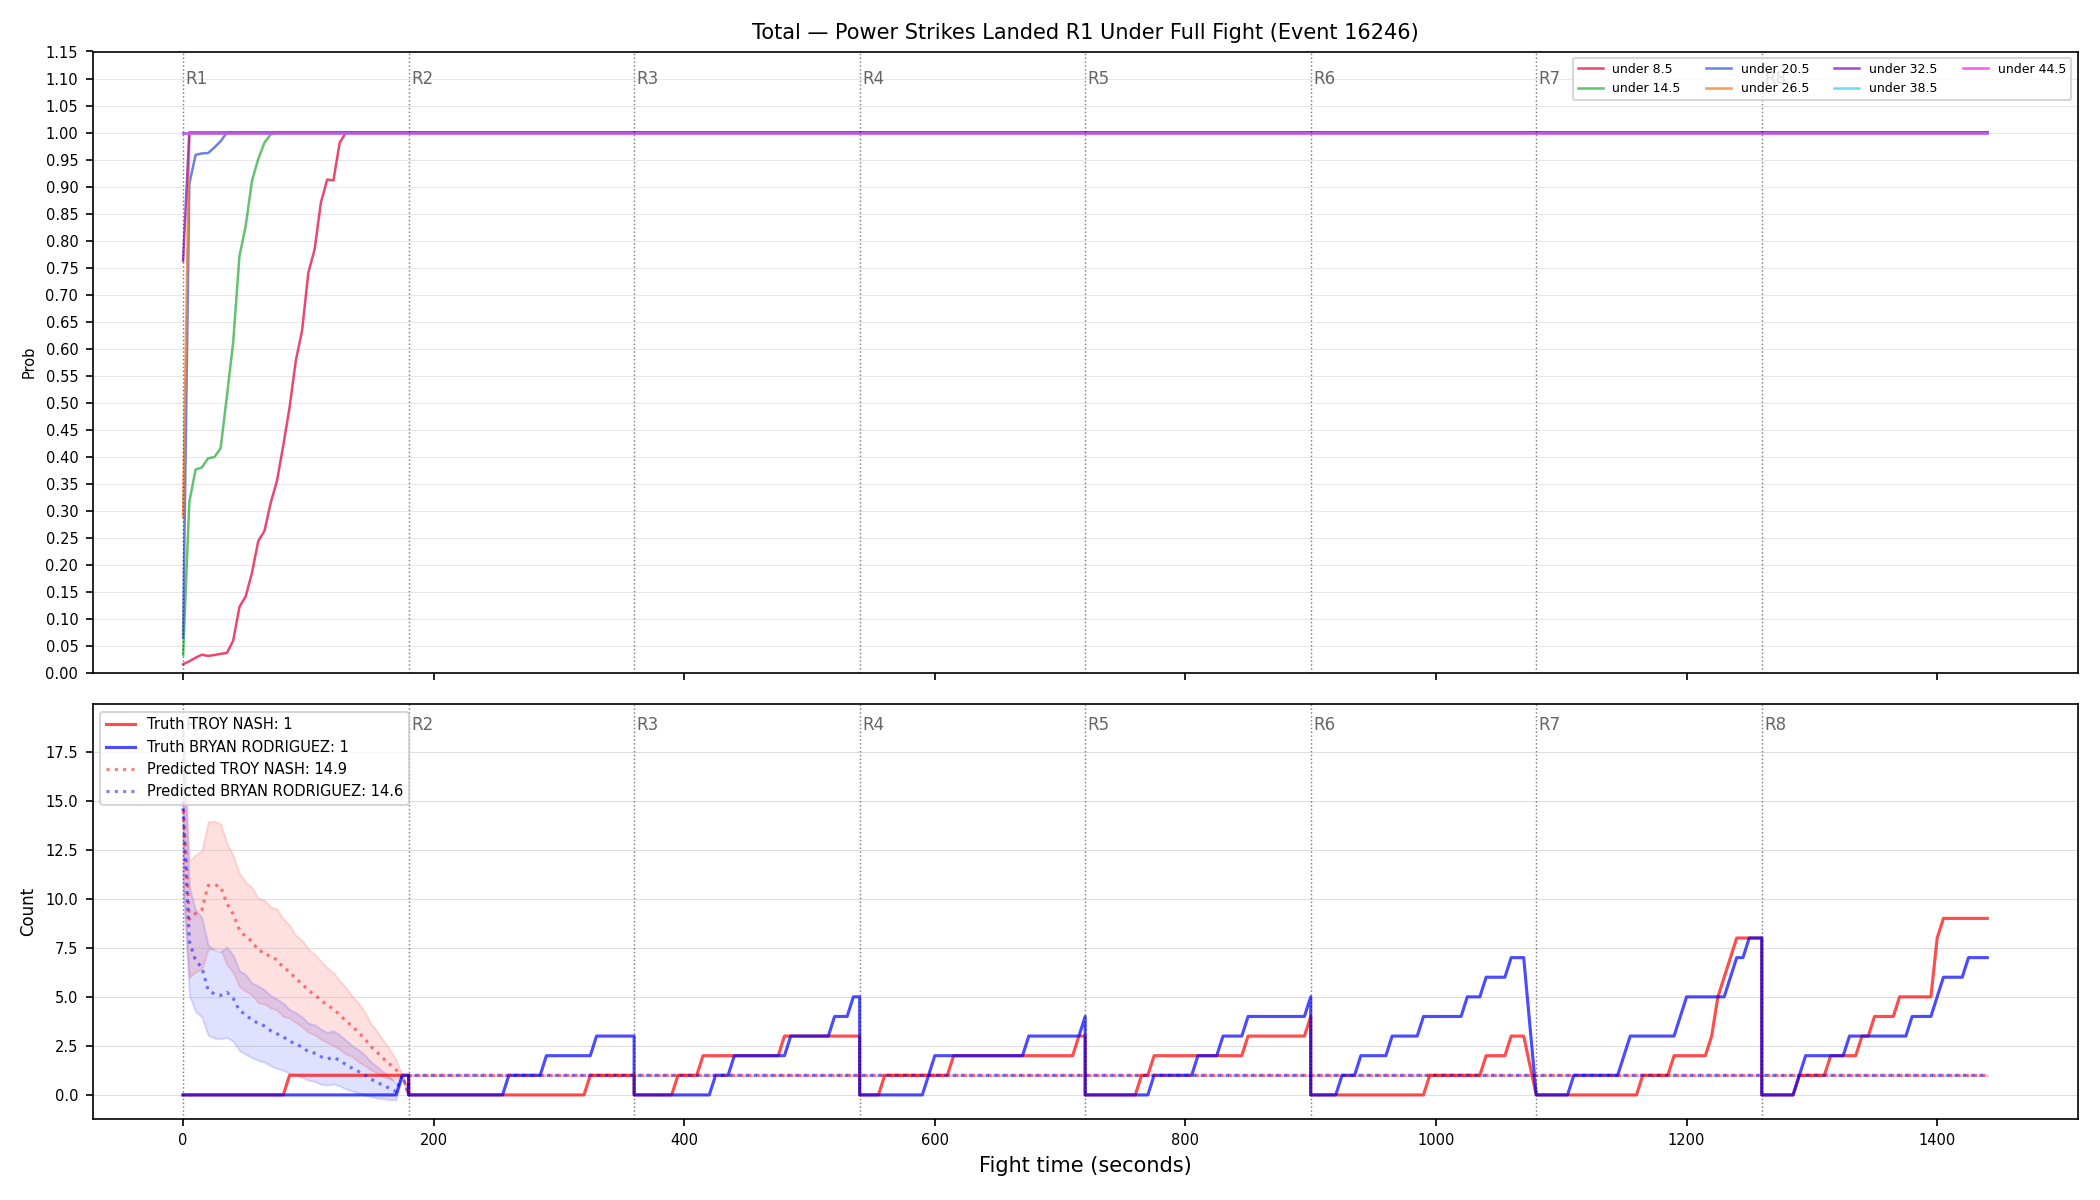Click the 'Count' y-axis label

27,912
